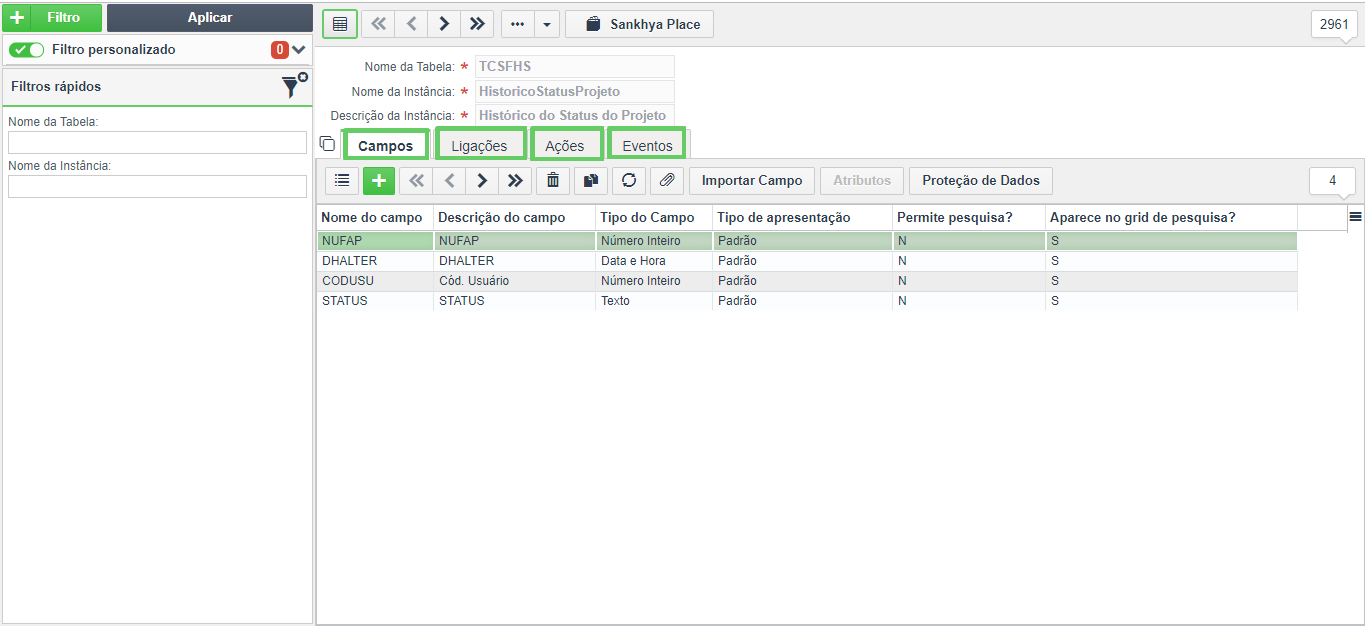This screenshot has height=626, width=1365.
Task: Duplicate field using copy icon
Action: [x=591, y=180]
